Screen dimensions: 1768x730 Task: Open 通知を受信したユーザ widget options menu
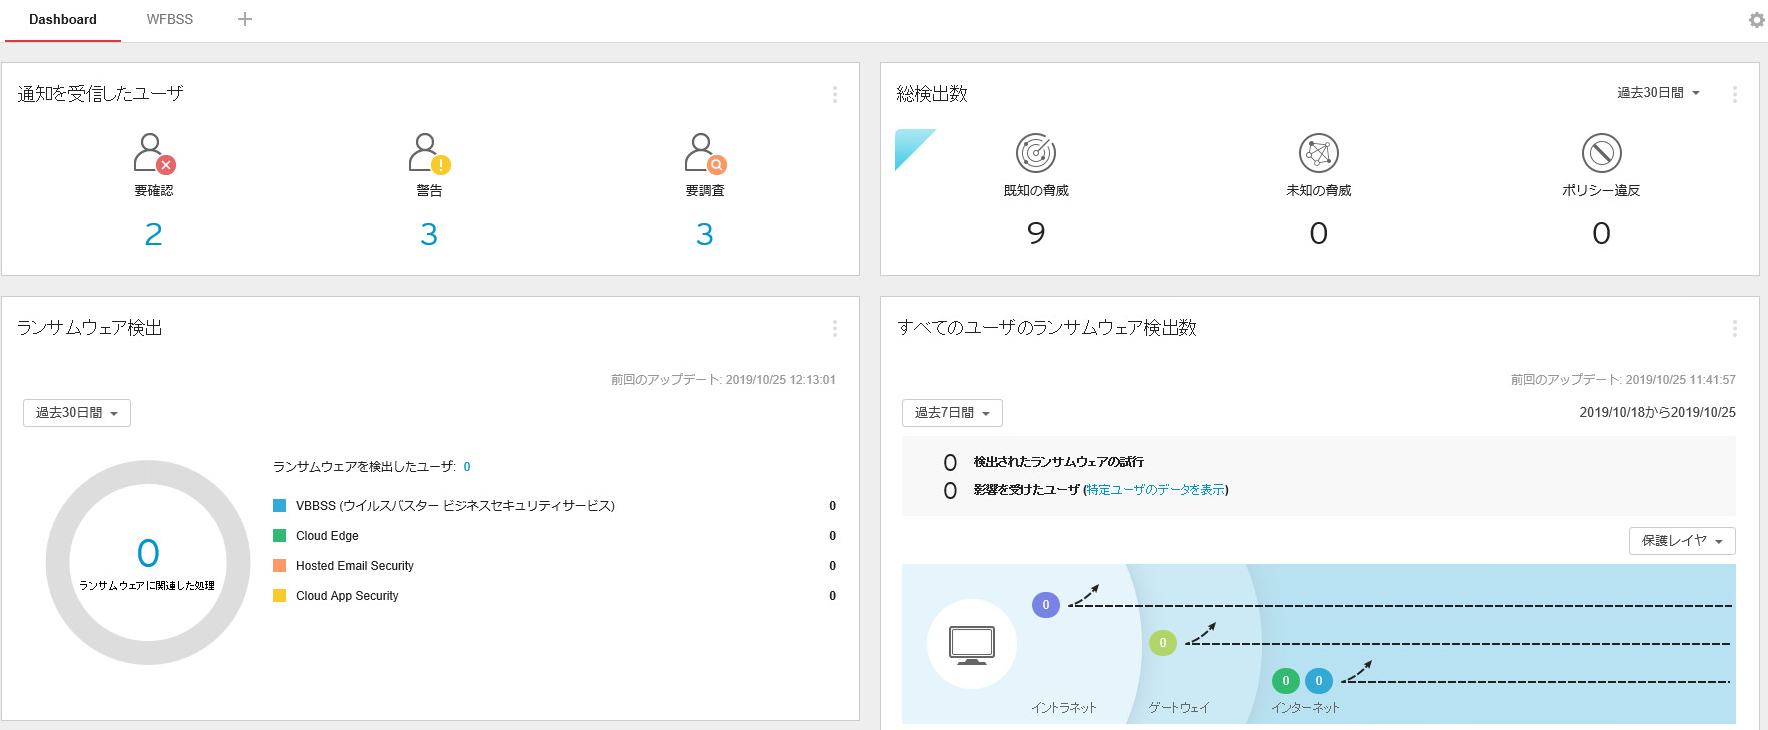click(835, 94)
